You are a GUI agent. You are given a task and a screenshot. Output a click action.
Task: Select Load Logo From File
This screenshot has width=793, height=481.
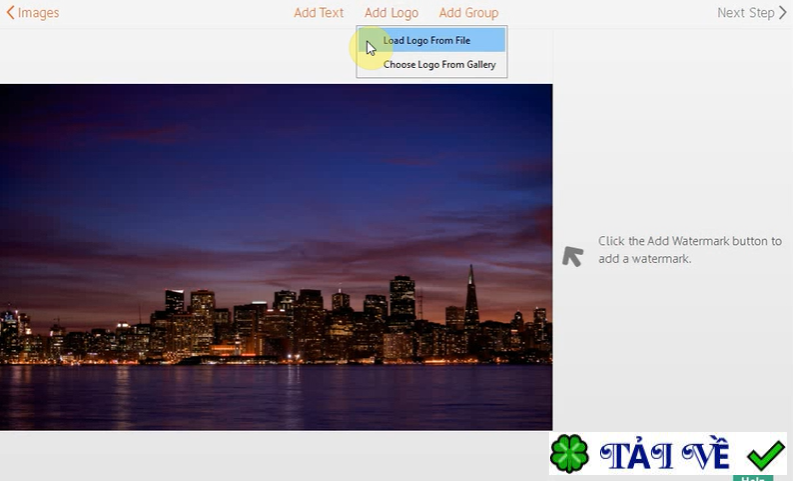[x=431, y=40]
